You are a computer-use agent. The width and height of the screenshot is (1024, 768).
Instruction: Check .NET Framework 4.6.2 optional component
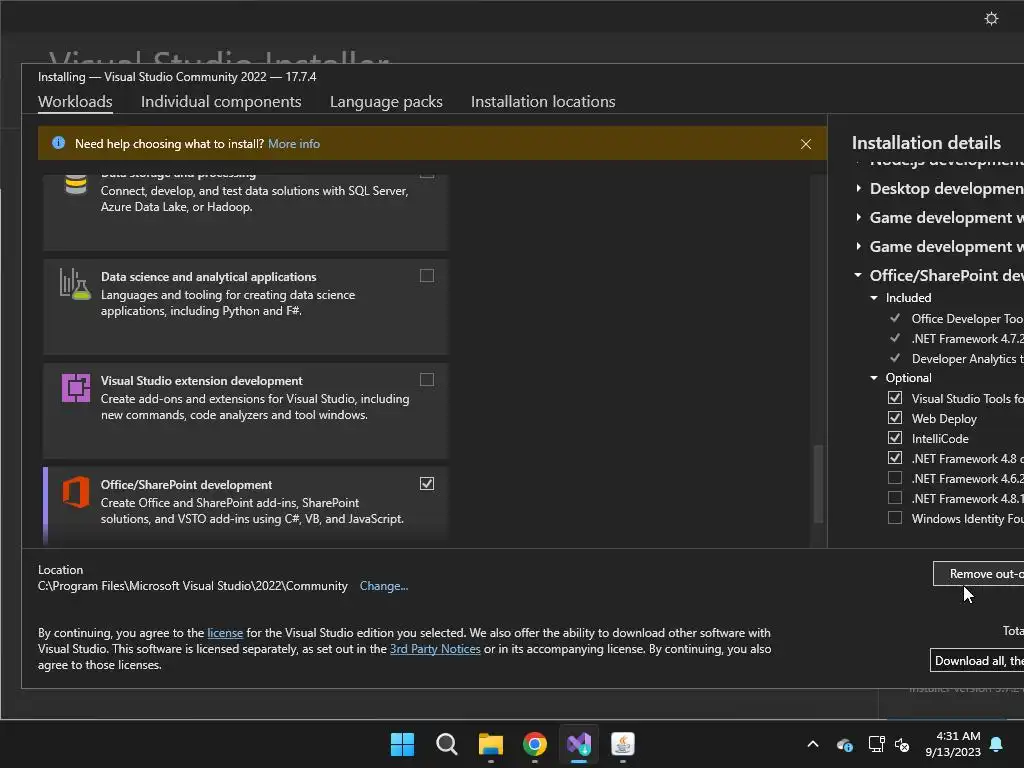click(x=895, y=478)
